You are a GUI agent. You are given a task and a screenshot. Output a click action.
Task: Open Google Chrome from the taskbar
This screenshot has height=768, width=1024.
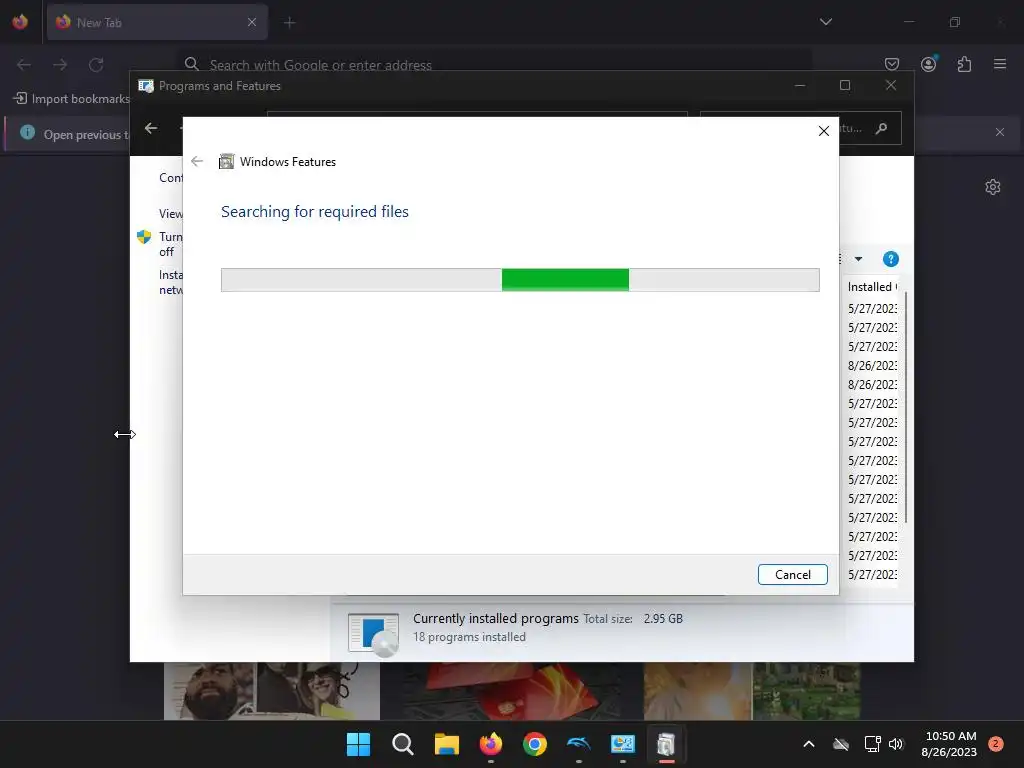pos(534,744)
